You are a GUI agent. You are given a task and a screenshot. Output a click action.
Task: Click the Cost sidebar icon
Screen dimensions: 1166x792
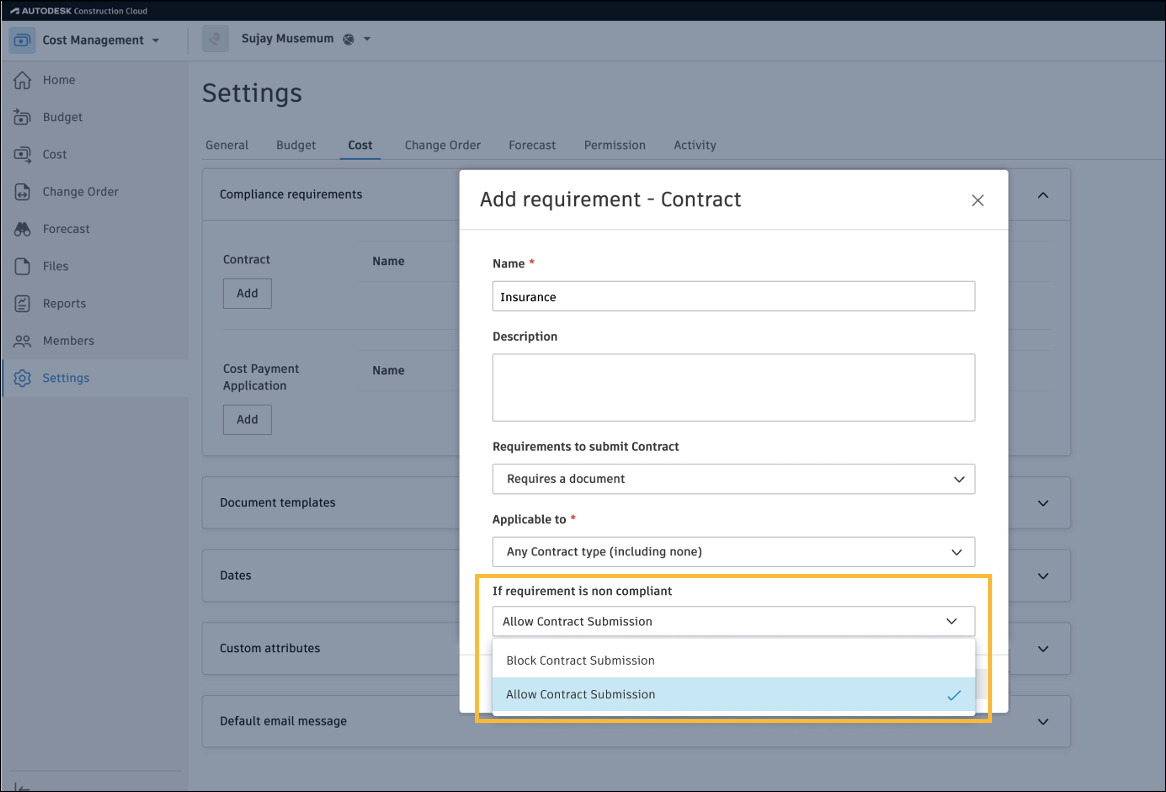point(22,154)
